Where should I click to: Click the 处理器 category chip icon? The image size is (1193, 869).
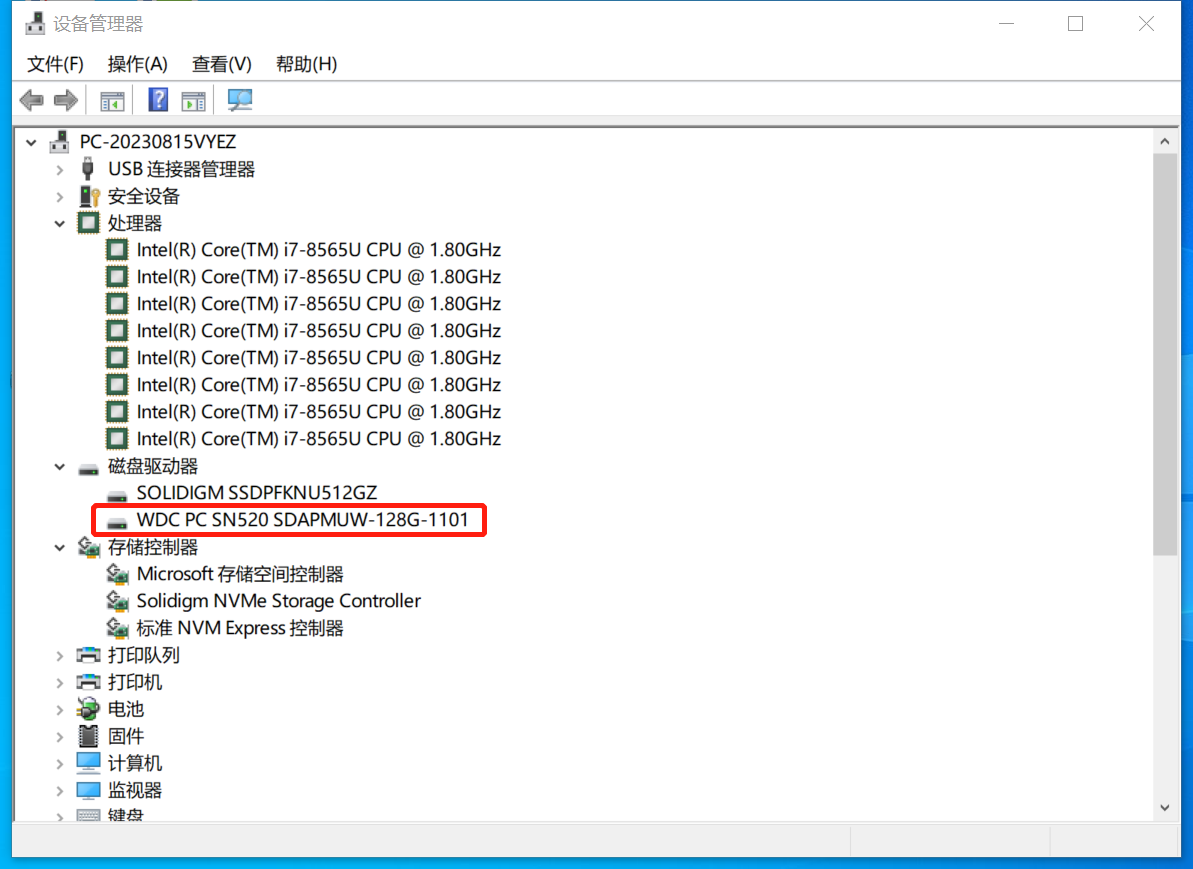88,223
